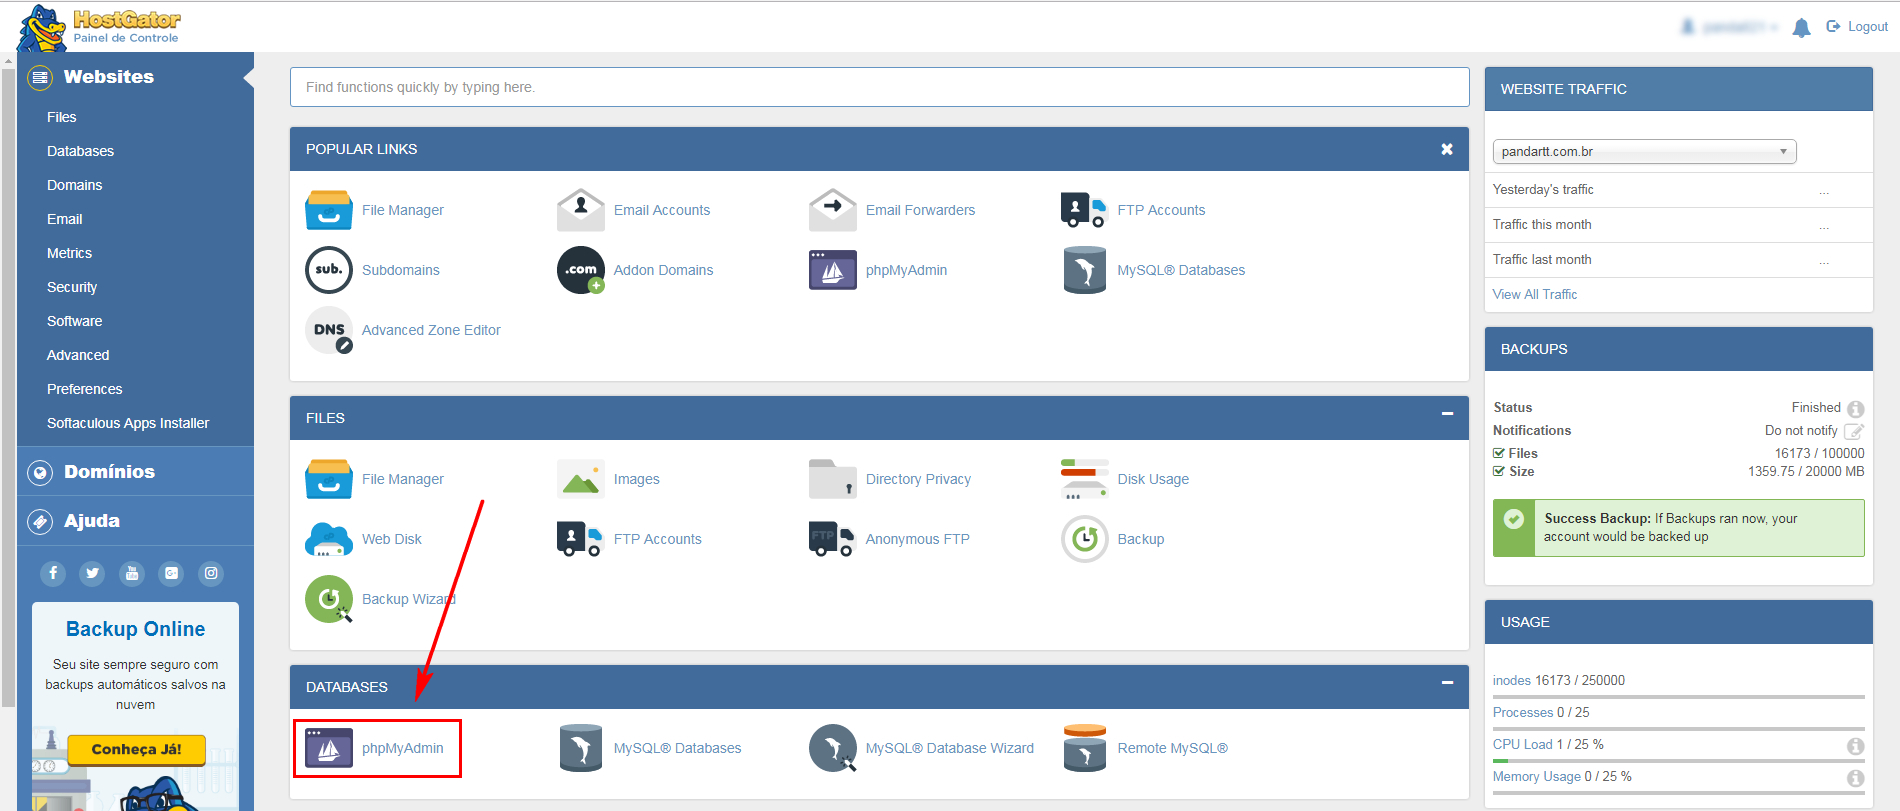Open File Manager icon in Popular Links
This screenshot has height=811, width=1900.
click(x=329, y=210)
